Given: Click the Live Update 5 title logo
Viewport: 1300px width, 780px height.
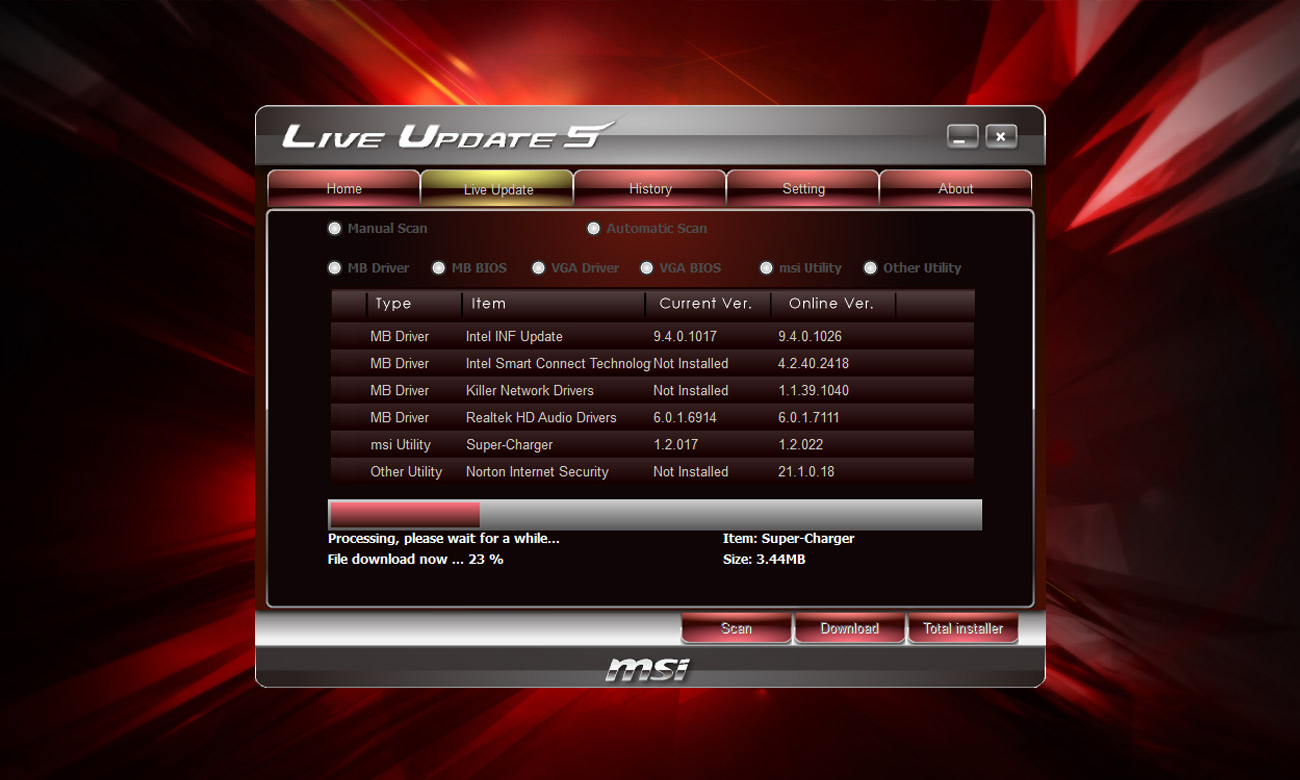Looking at the screenshot, I should pos(449,136).
